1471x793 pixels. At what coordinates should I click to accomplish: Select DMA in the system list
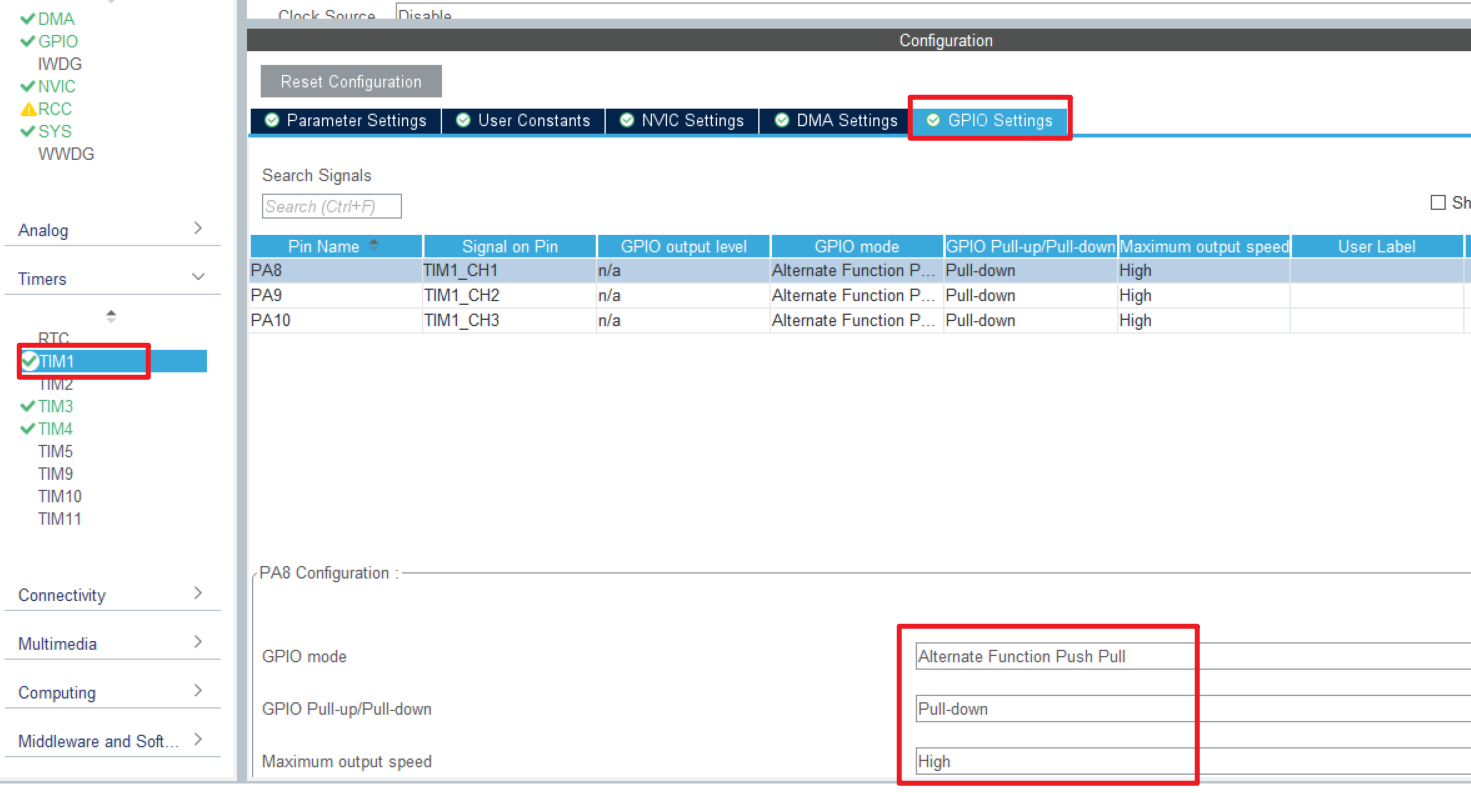click(x=56, y=19)
